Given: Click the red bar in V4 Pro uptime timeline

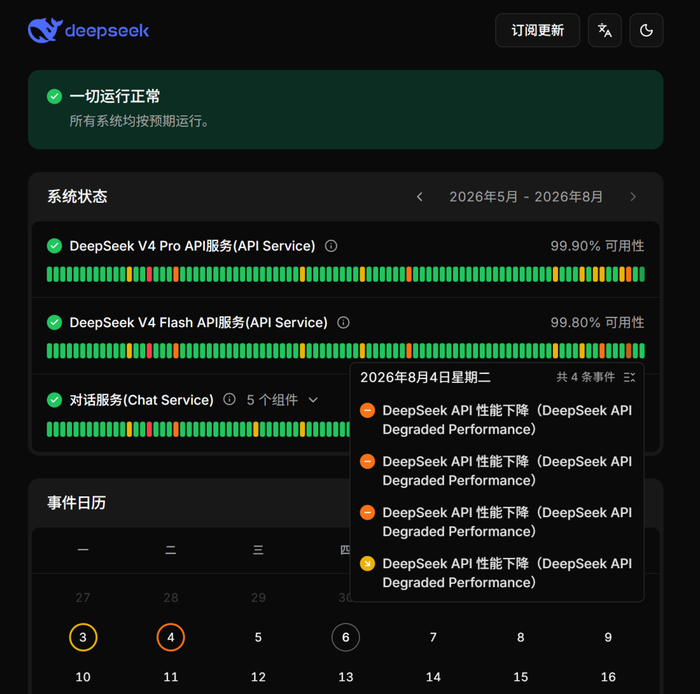Looking at the screenshot, I should click(x=150, y=274).
